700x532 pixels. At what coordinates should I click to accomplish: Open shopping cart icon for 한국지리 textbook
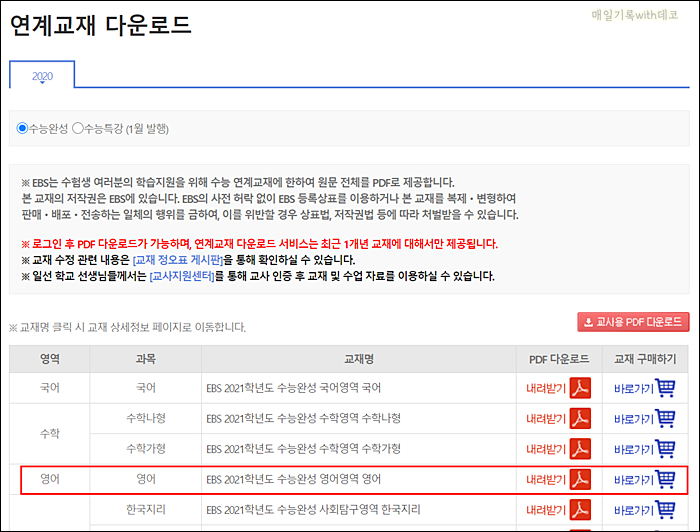(x=665, y=510)
